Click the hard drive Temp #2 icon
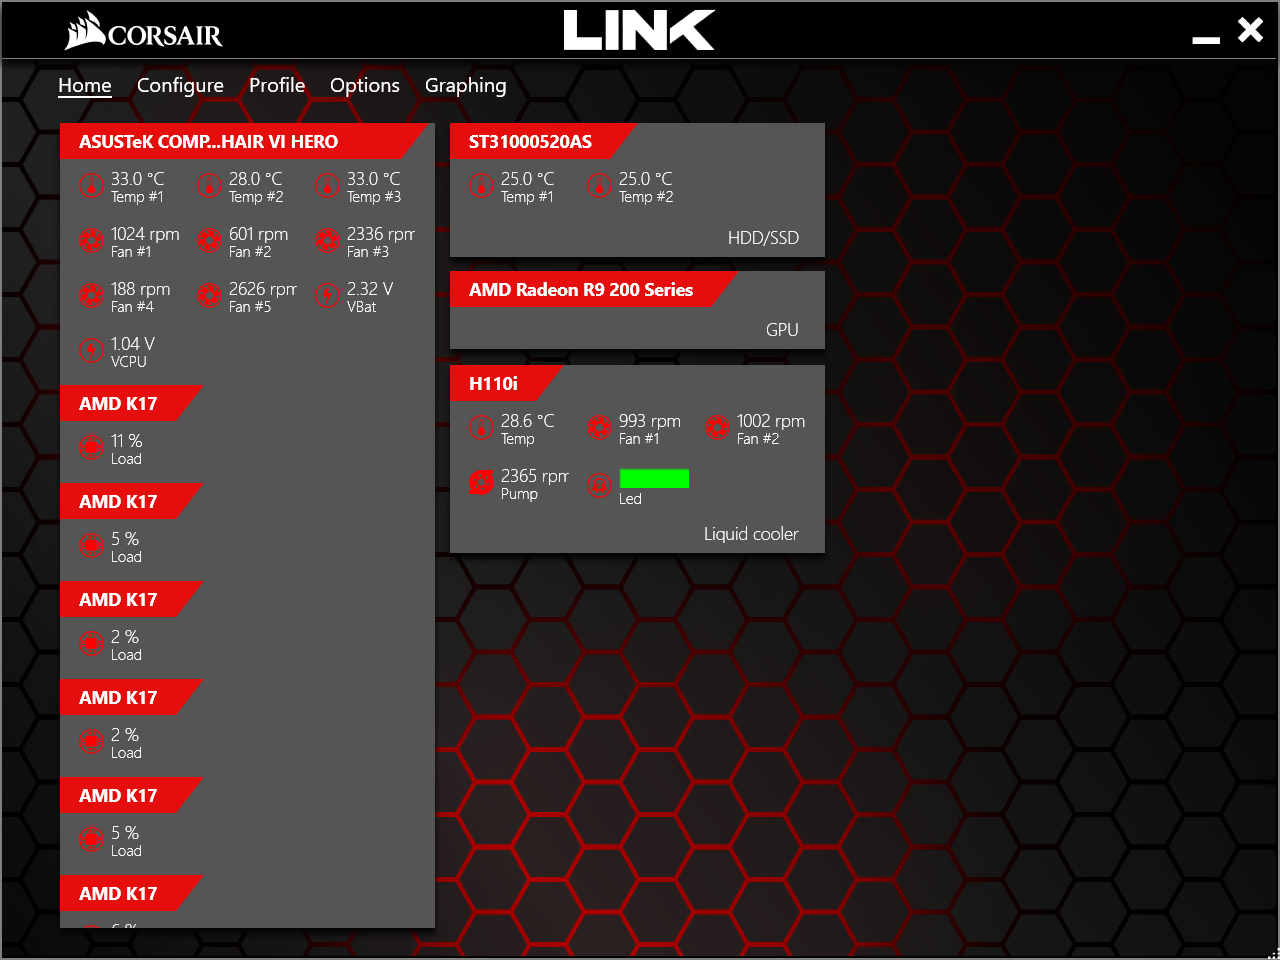1280x960 pixels. point(599,186)
